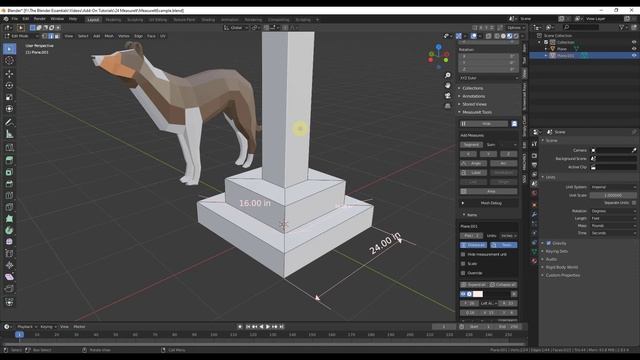The image size is (640, 360).
Task: Open the Mass units dropdown
Action: pyautogui.click(x=613, y=226)
